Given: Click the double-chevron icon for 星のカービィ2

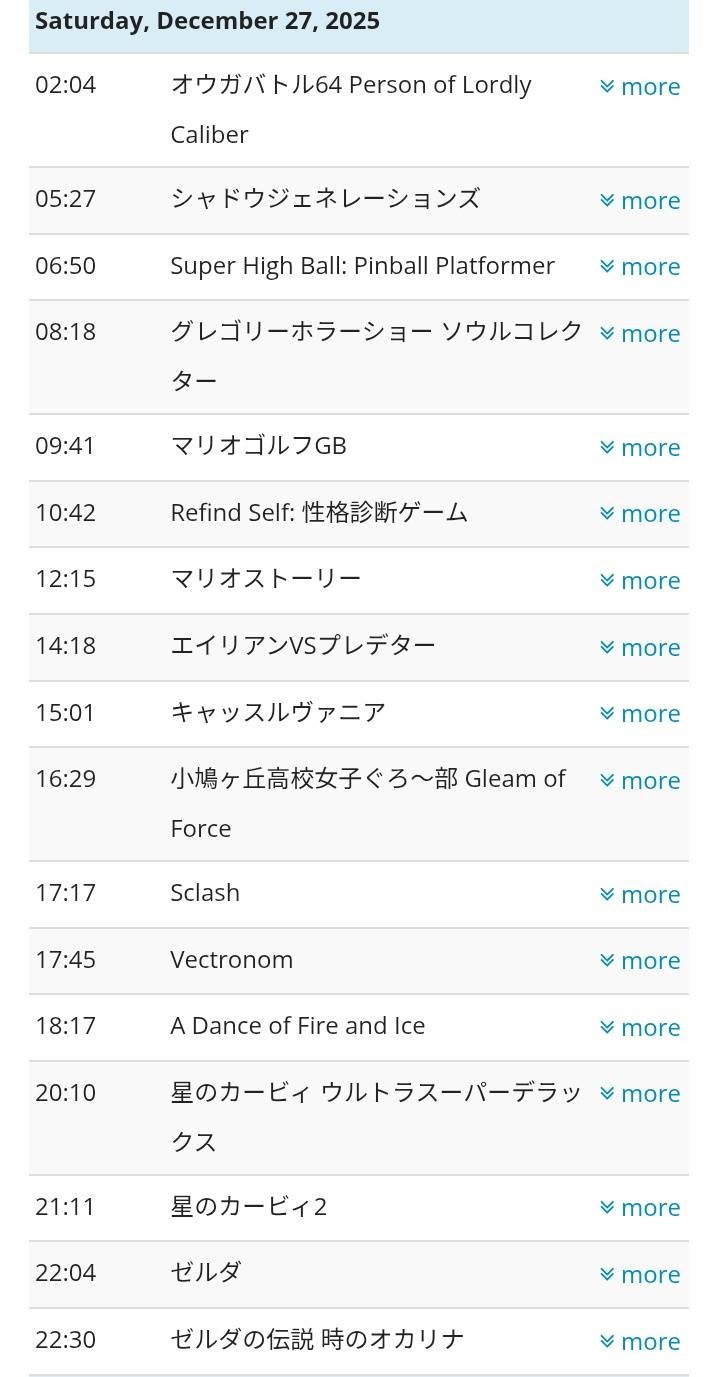Looking at the screenshot, I should click(x=607, y=1208).
